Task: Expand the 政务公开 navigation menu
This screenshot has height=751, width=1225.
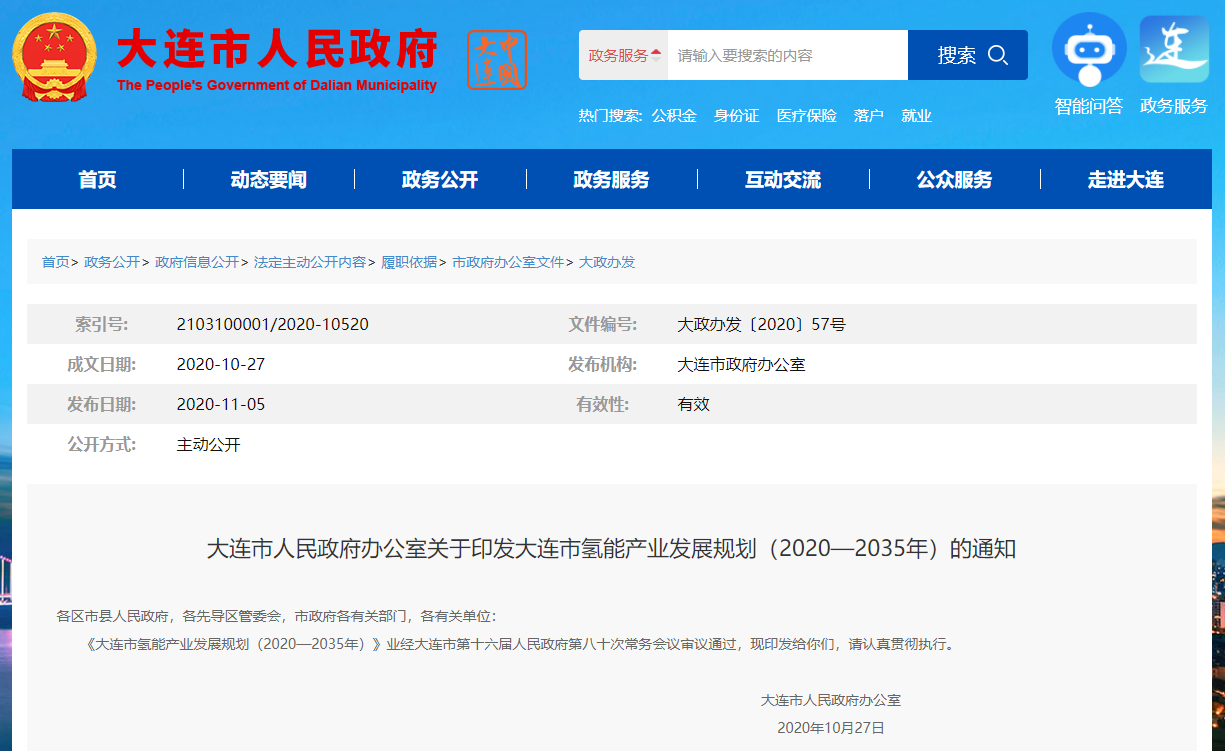Action: point(441,179)
